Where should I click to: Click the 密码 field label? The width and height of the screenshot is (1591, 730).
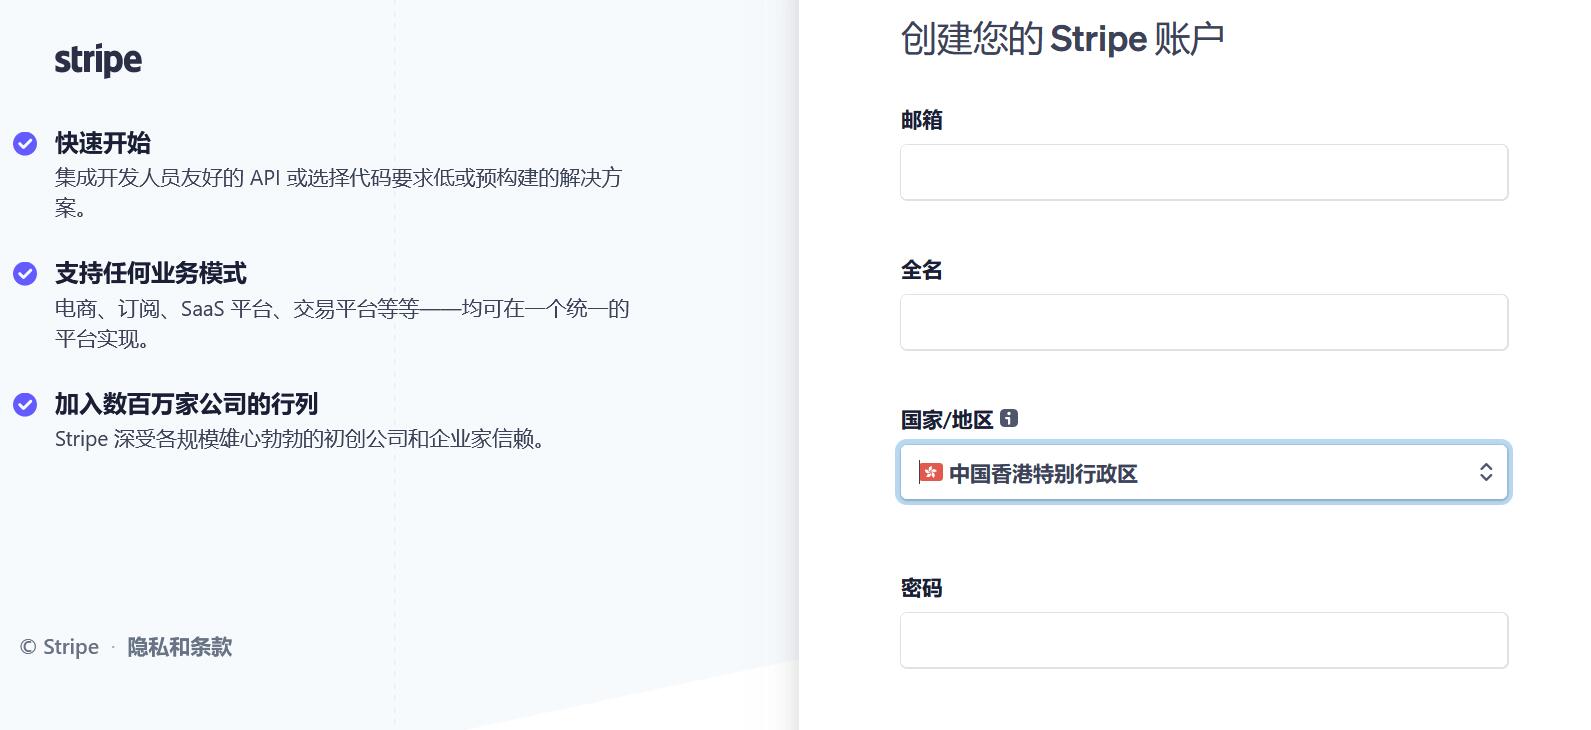tap(921, 588)
